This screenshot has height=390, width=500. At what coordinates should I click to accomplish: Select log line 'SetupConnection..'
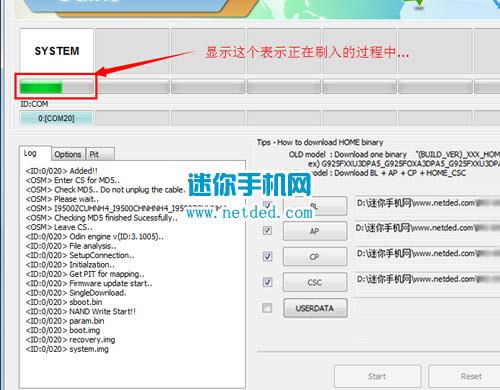[80, 255]
